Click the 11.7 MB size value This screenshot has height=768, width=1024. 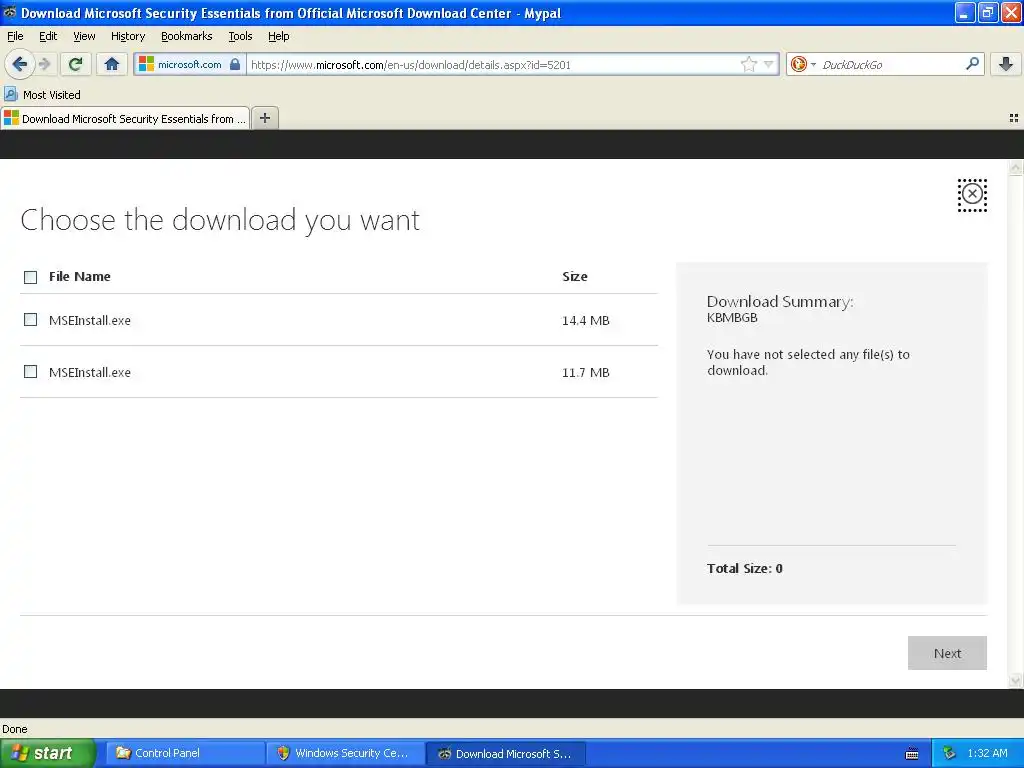tap(586, 373)
